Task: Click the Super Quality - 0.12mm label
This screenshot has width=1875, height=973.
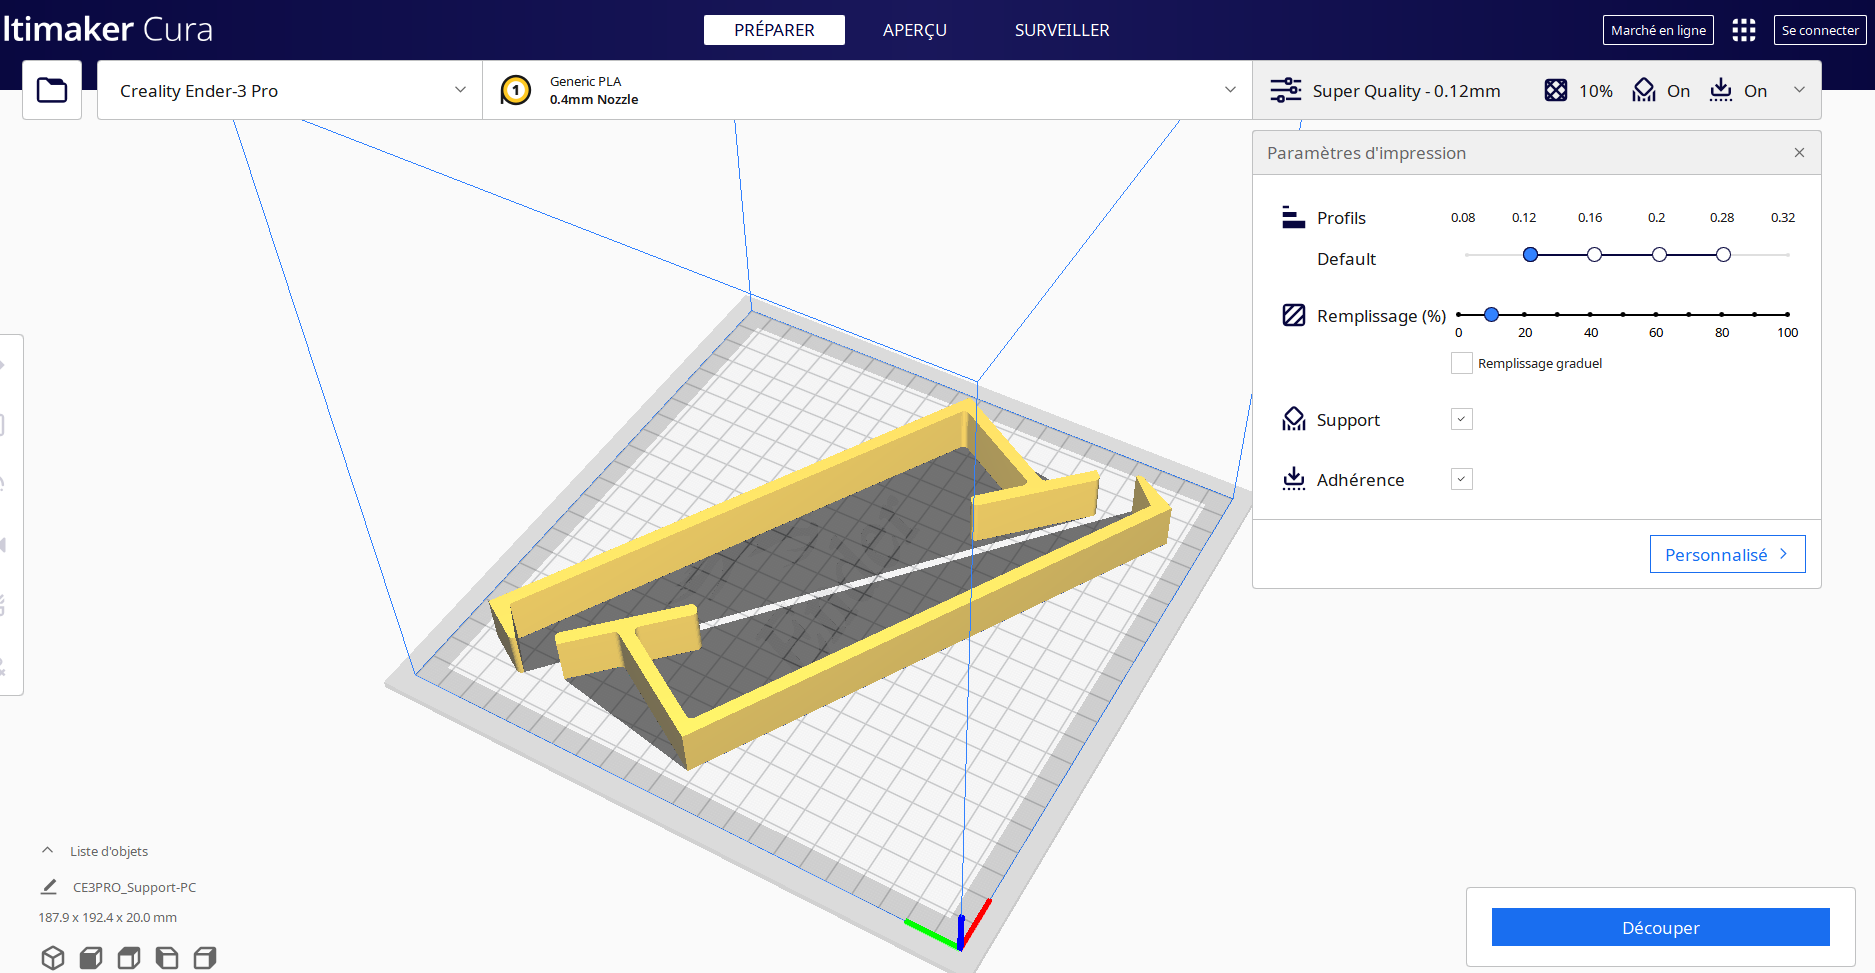Action: (1406, 91)
